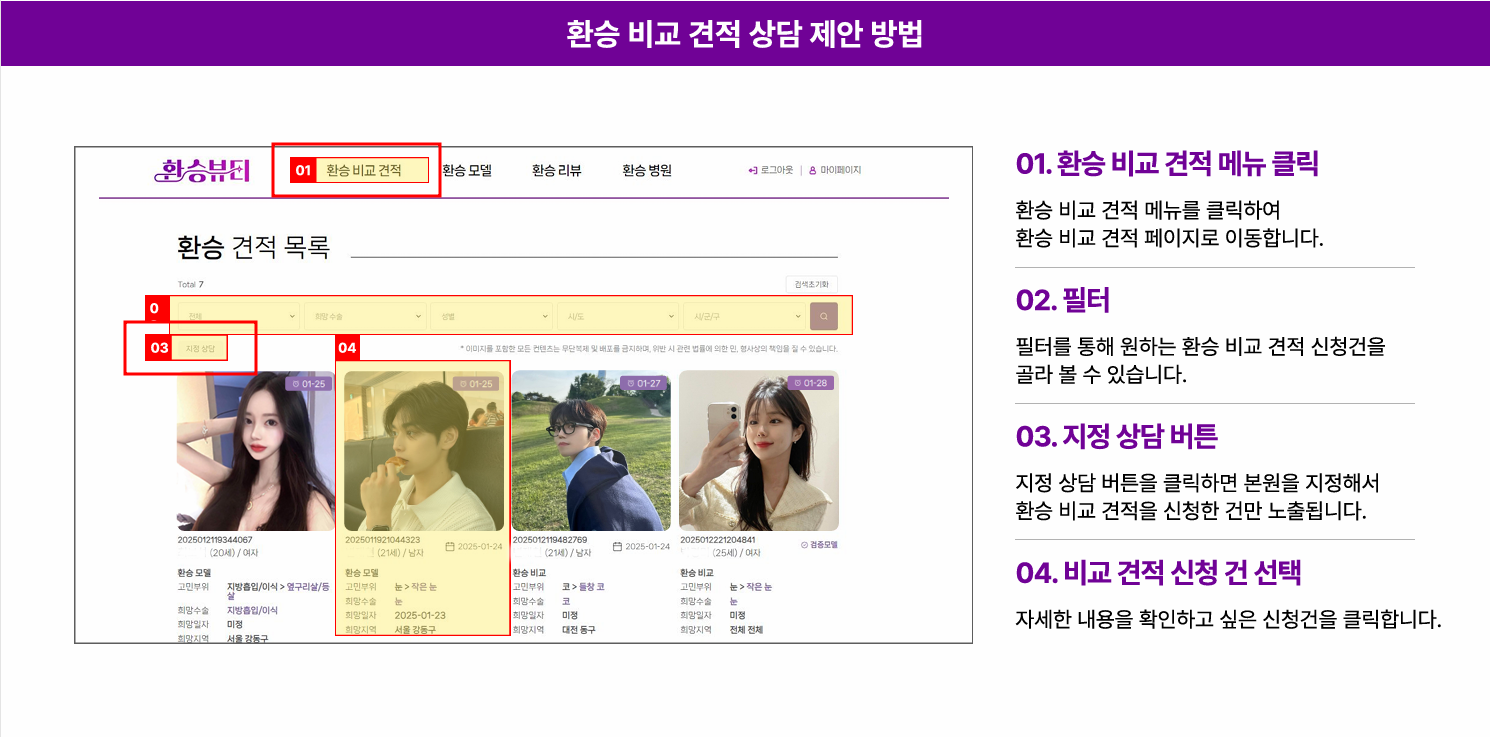The width and height of the screenshot is (1490, 737).
Task: Open the 전체 category dropdown
Action: pos(237,316)
